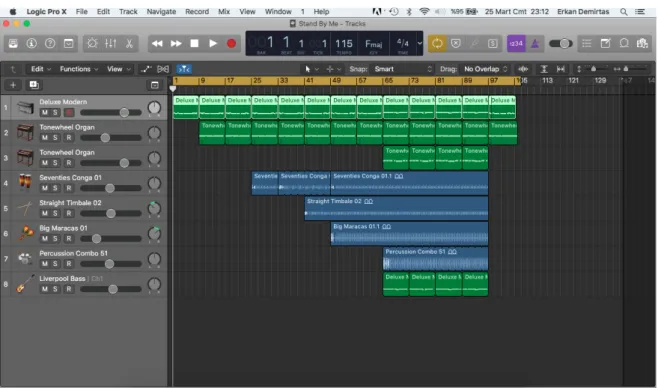Open the View dropdown in Tracks area
This screenshot has width=658, height=388.
pyautogui.click(x=118, y=69)
